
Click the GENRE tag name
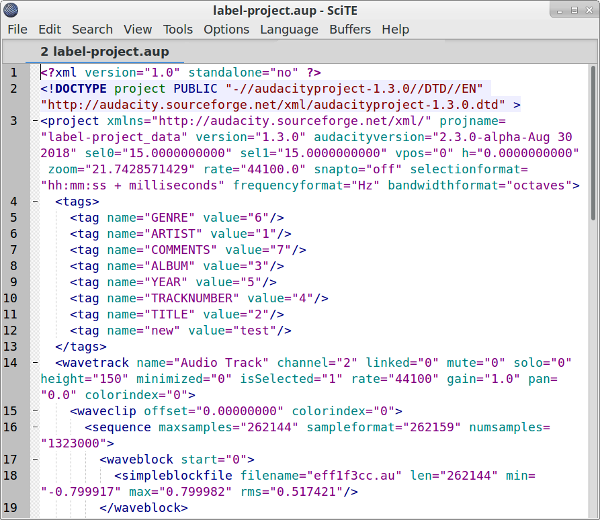(170, 218)
